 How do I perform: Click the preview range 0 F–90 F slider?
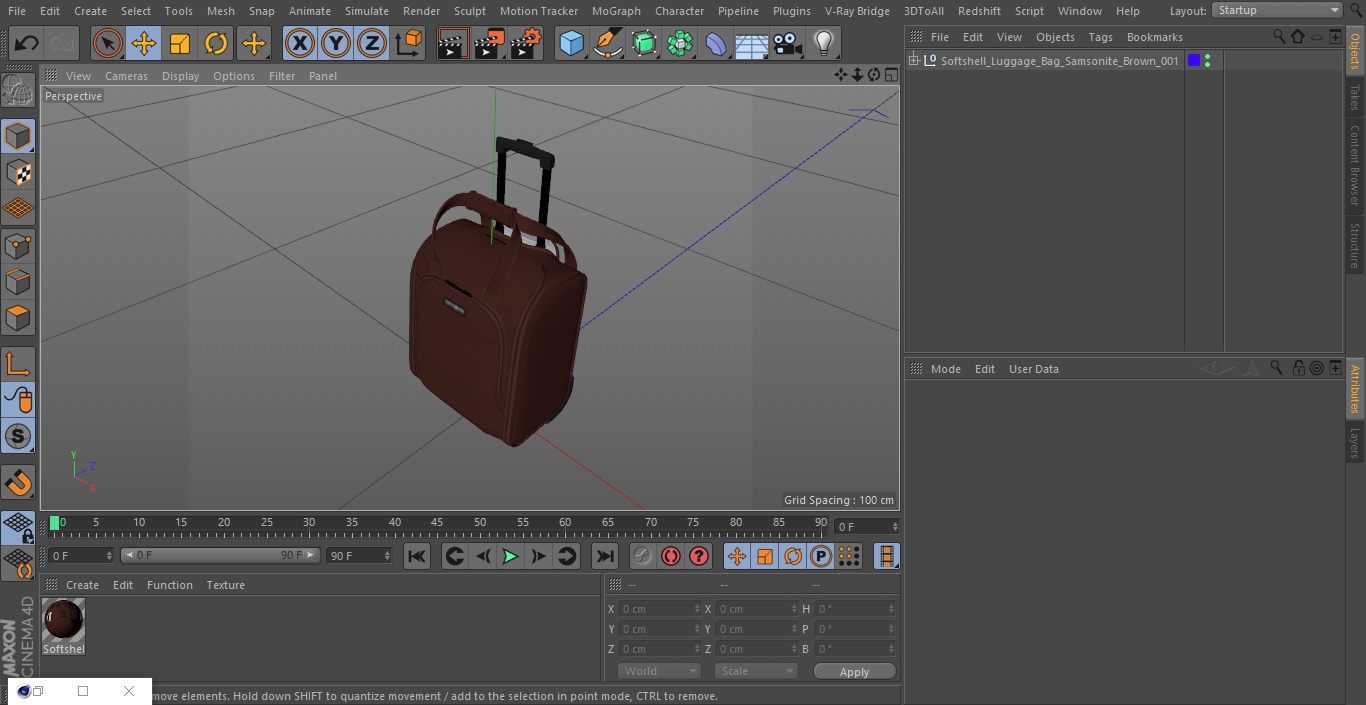220,555
